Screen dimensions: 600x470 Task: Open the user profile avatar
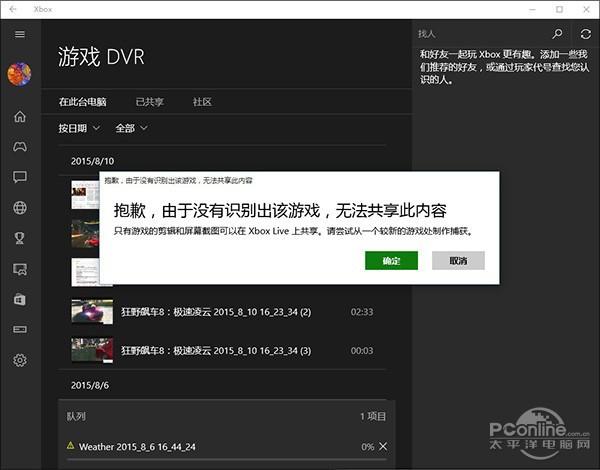click(x=19, y=74)
